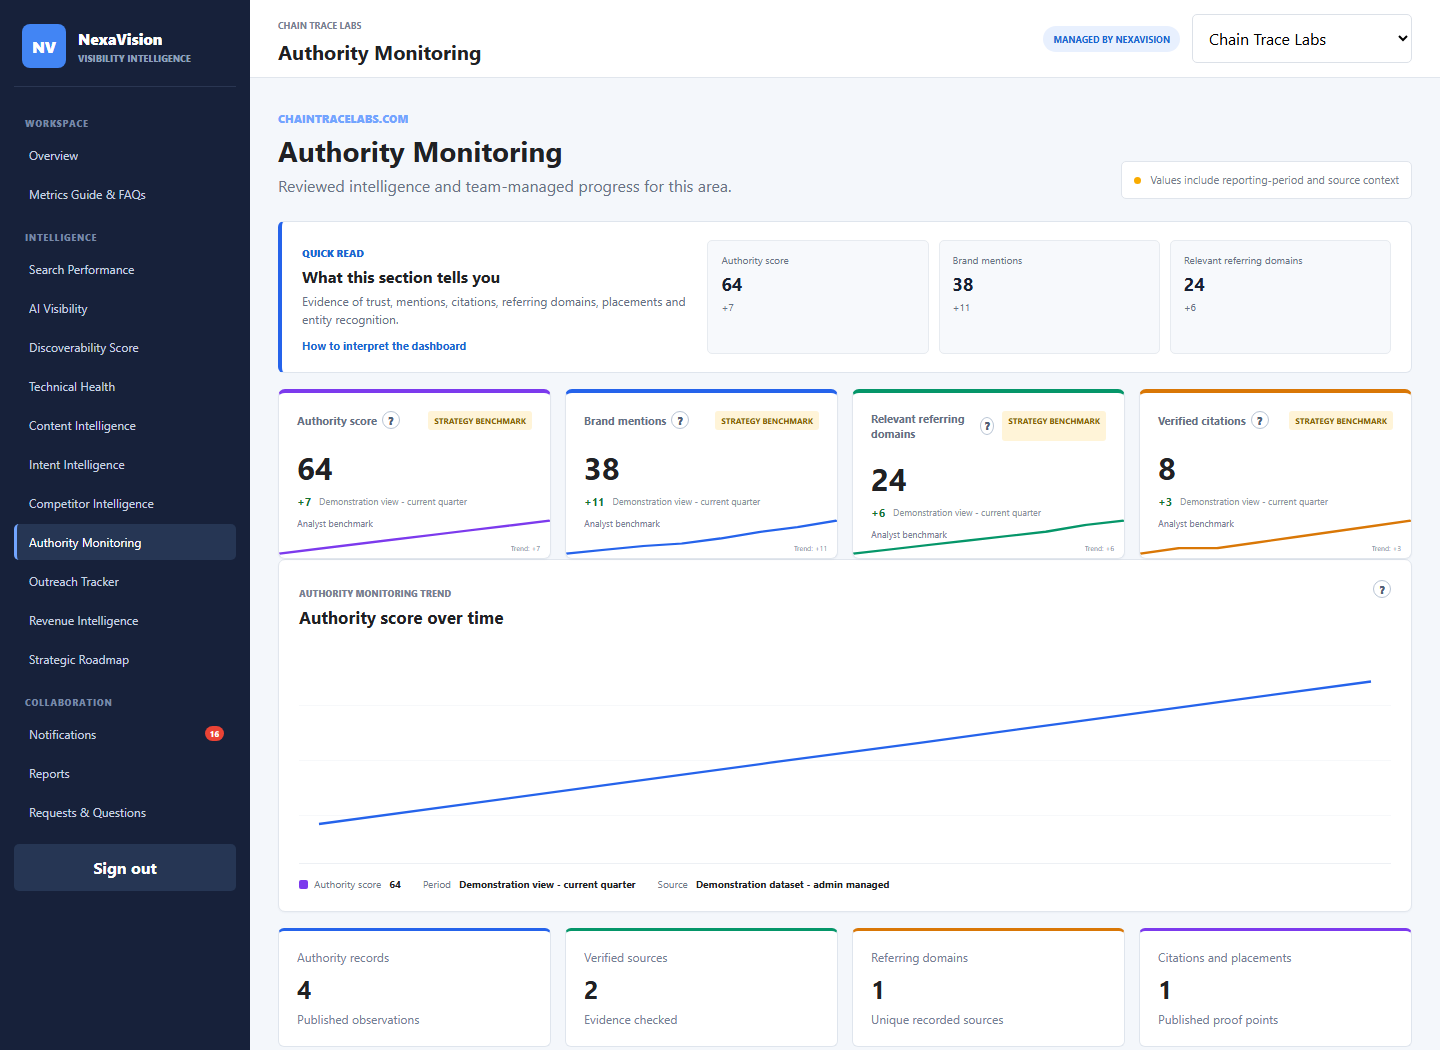This screenshot has width=1440, height=1050.
Task: Click Quick Read Brand mentions tile showing 38
Action: [1049, 297]
